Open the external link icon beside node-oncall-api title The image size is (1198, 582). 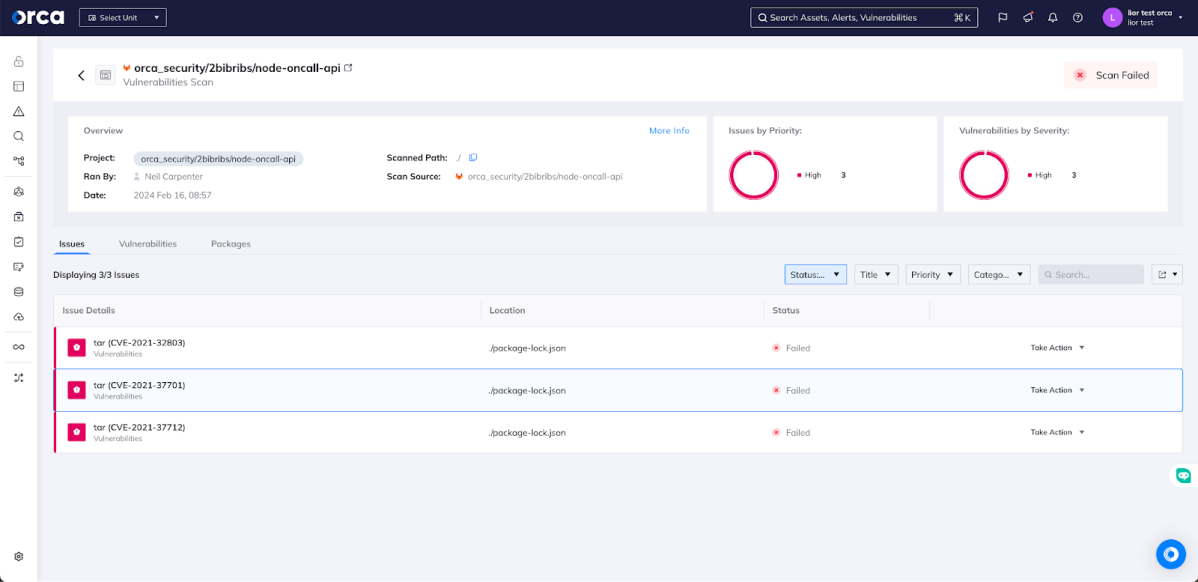[x=348, y=68]
